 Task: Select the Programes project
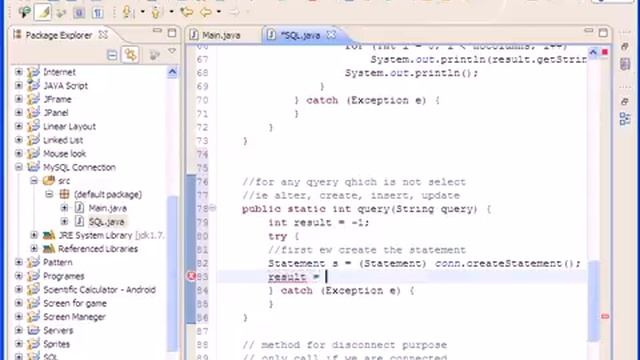[x=63, y=276]
